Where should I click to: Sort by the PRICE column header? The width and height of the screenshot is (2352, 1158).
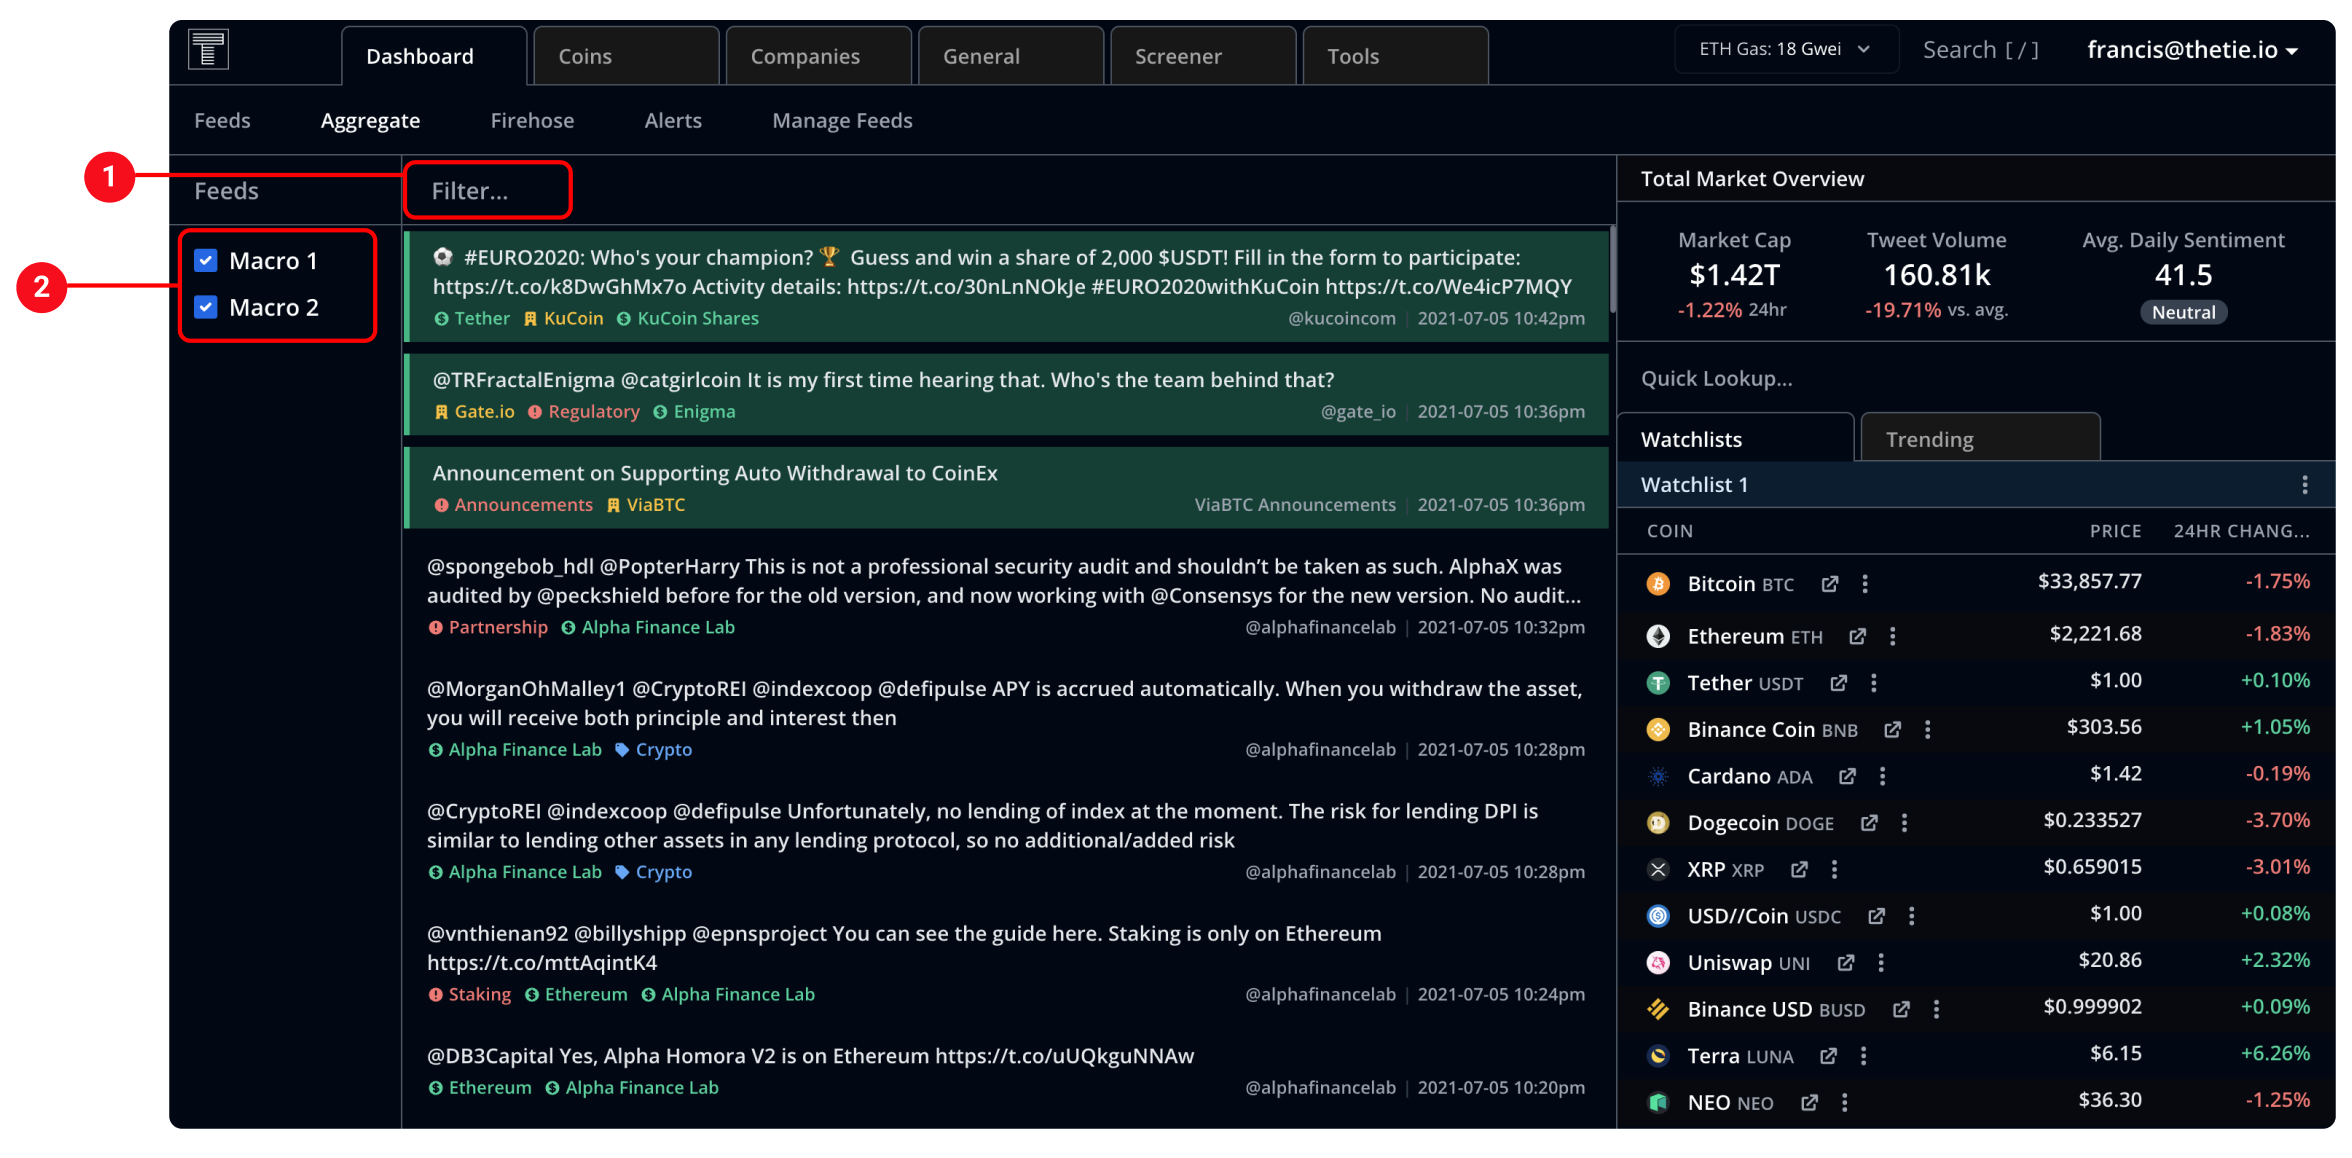click(x=2115, y=531)
